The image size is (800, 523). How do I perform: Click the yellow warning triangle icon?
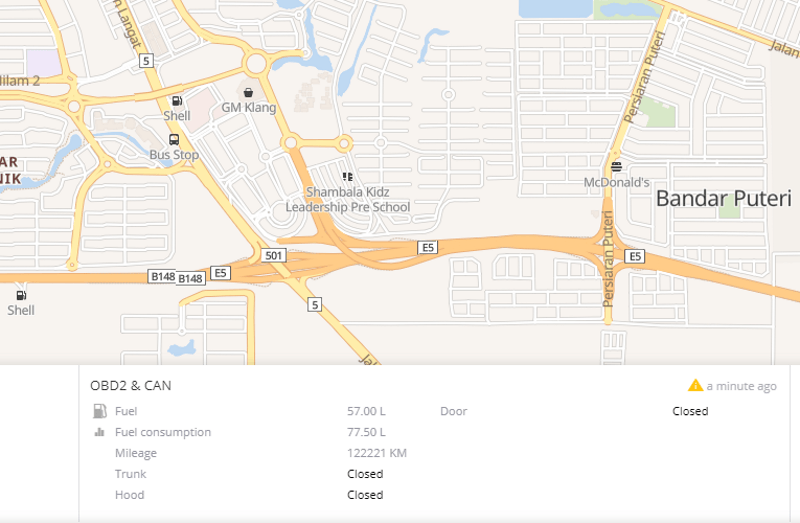(695, 385)
